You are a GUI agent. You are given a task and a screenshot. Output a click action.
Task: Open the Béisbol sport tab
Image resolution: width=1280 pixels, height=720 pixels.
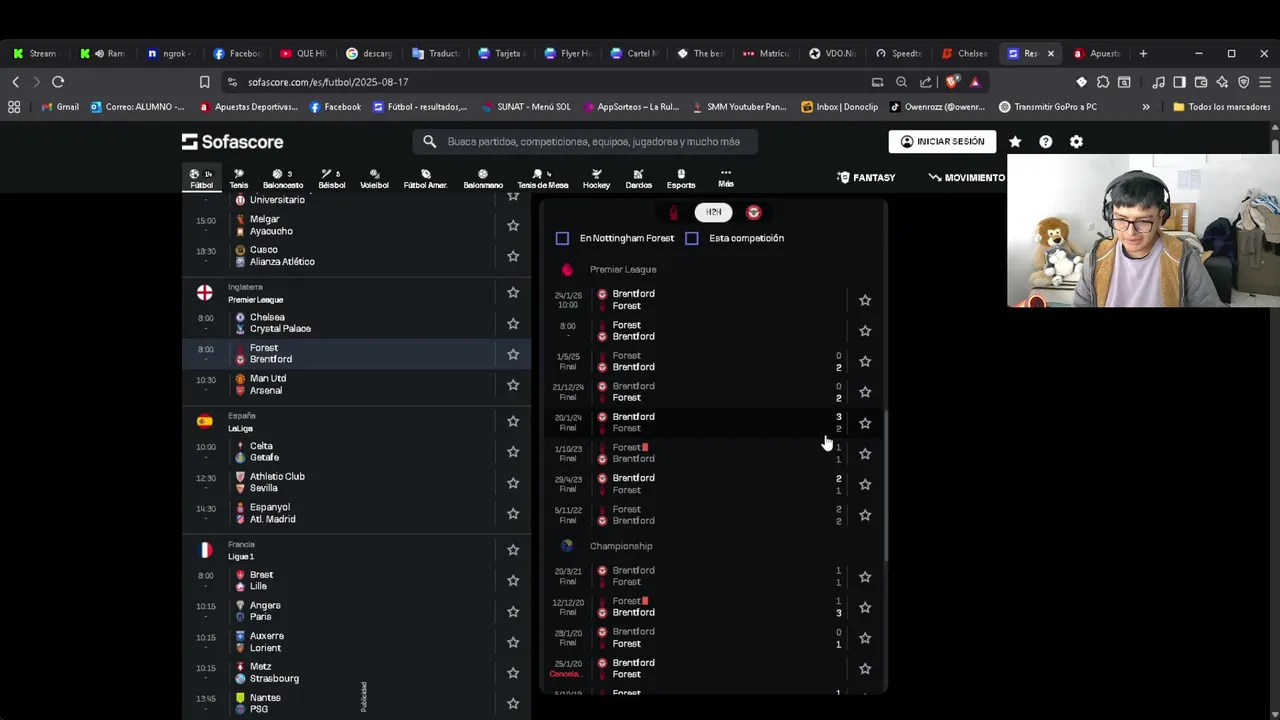click(x=331, y=179)
